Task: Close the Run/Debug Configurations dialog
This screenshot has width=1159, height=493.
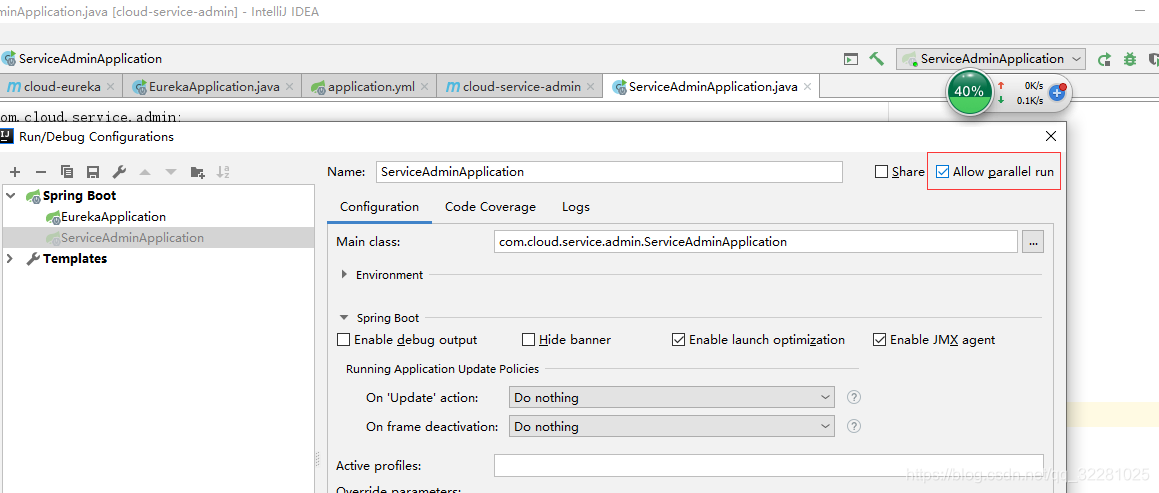Action: click(1050, 136)
